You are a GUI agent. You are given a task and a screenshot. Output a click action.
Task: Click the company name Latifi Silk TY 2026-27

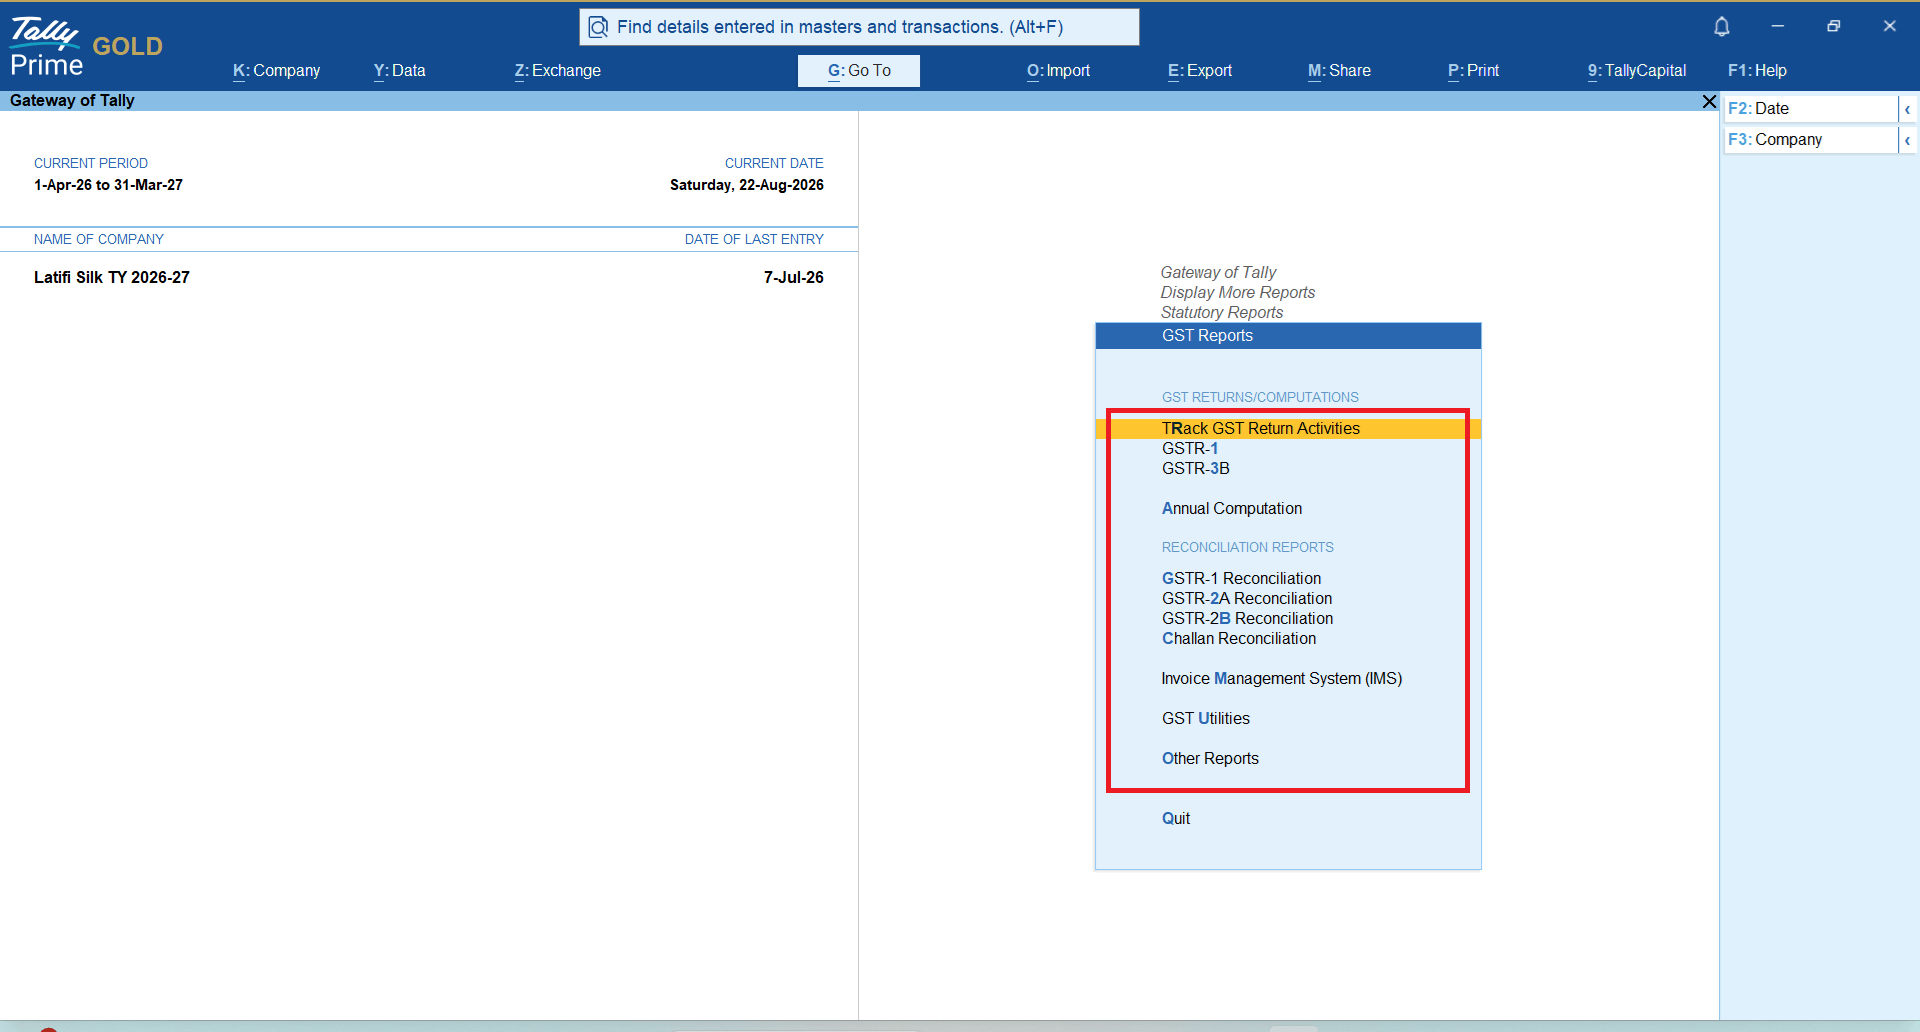point(111,278)
